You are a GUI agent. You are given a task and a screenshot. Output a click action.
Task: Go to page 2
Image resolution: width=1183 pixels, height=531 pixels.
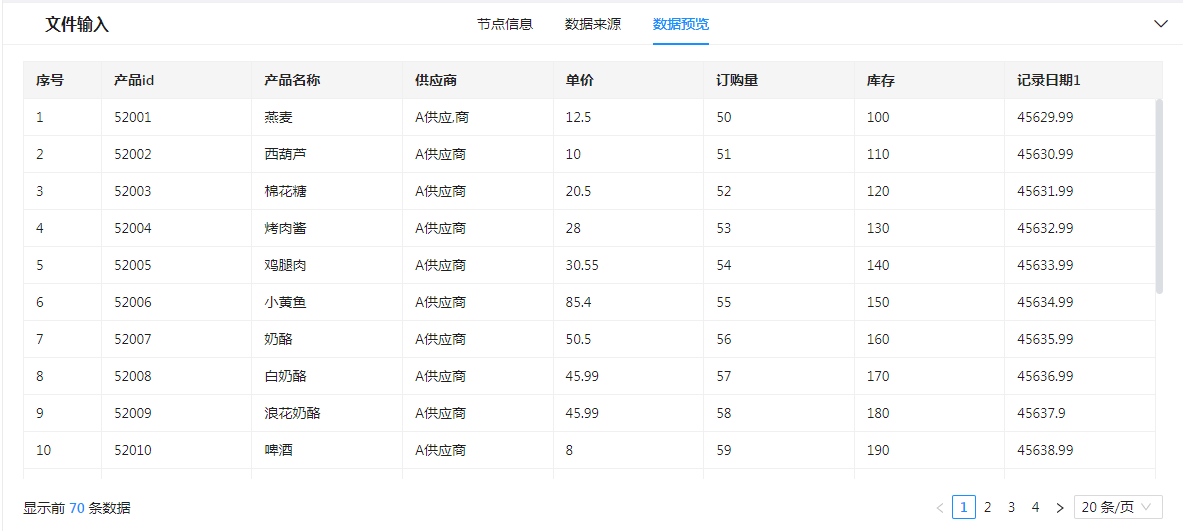pyautogui.click(x=988, y=507)
